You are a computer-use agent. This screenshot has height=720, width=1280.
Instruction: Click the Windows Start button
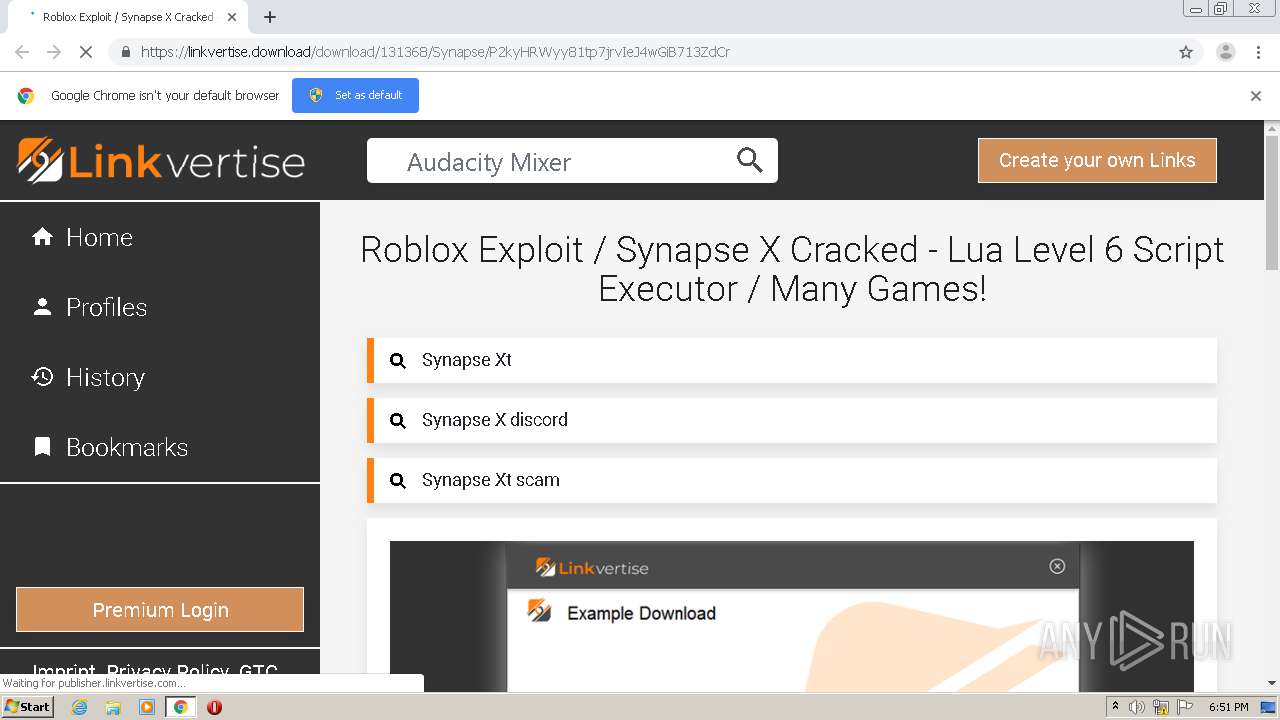(28, 706)
